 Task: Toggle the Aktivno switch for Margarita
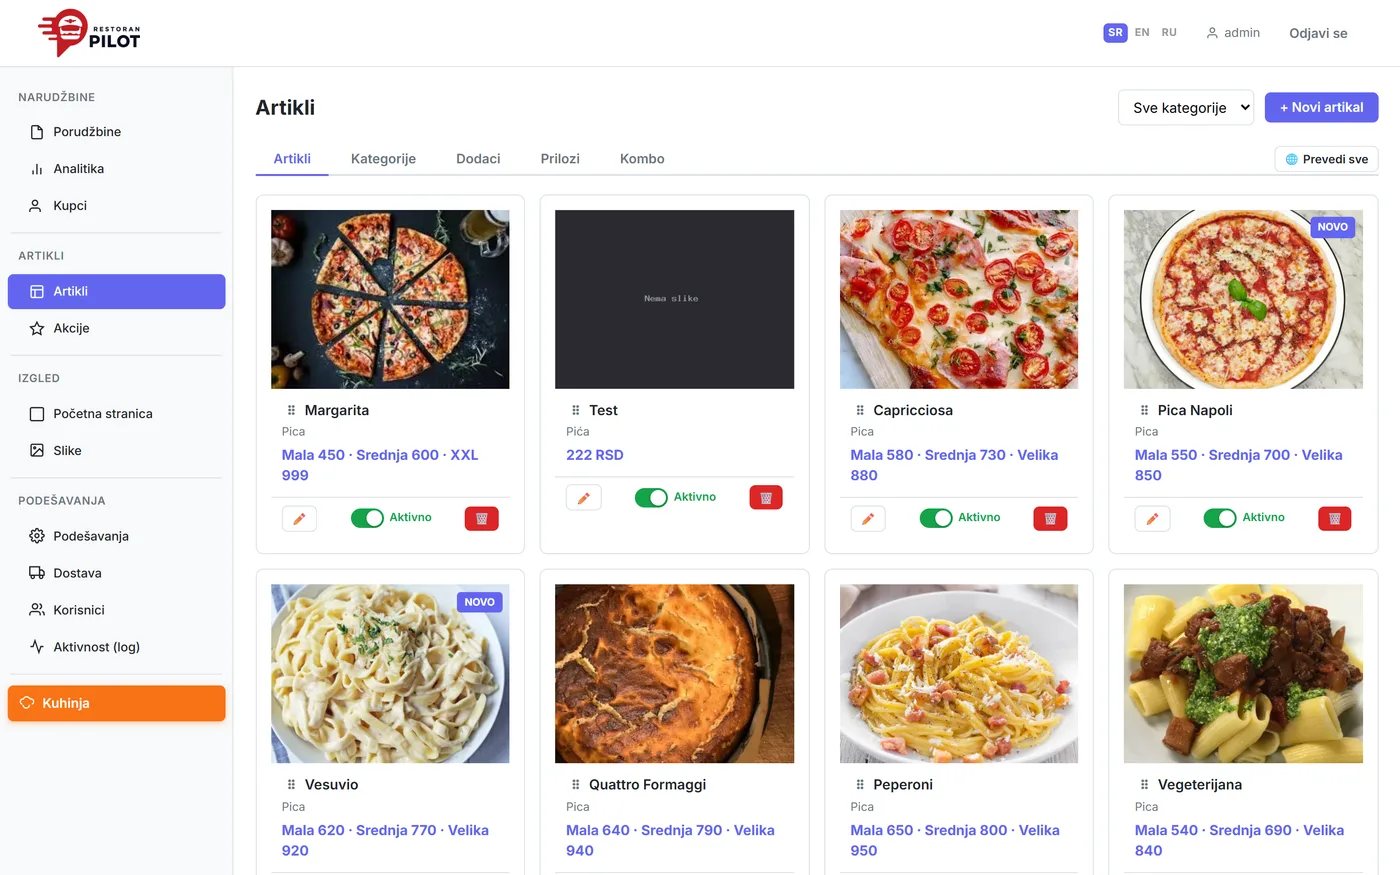pyautogui.click(x=367, y=518)
